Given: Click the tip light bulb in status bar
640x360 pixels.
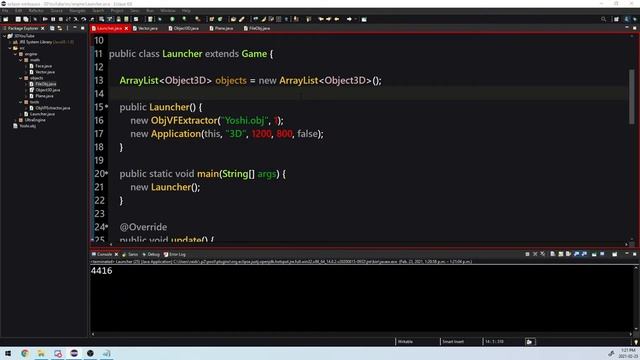Looking at the screenshot, I should tap(636, 342).
